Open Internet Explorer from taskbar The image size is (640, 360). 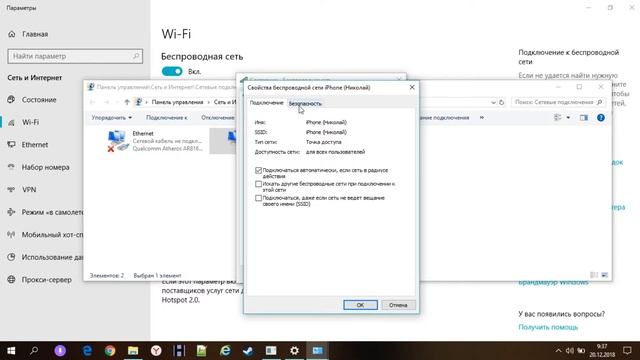[225, 351]
